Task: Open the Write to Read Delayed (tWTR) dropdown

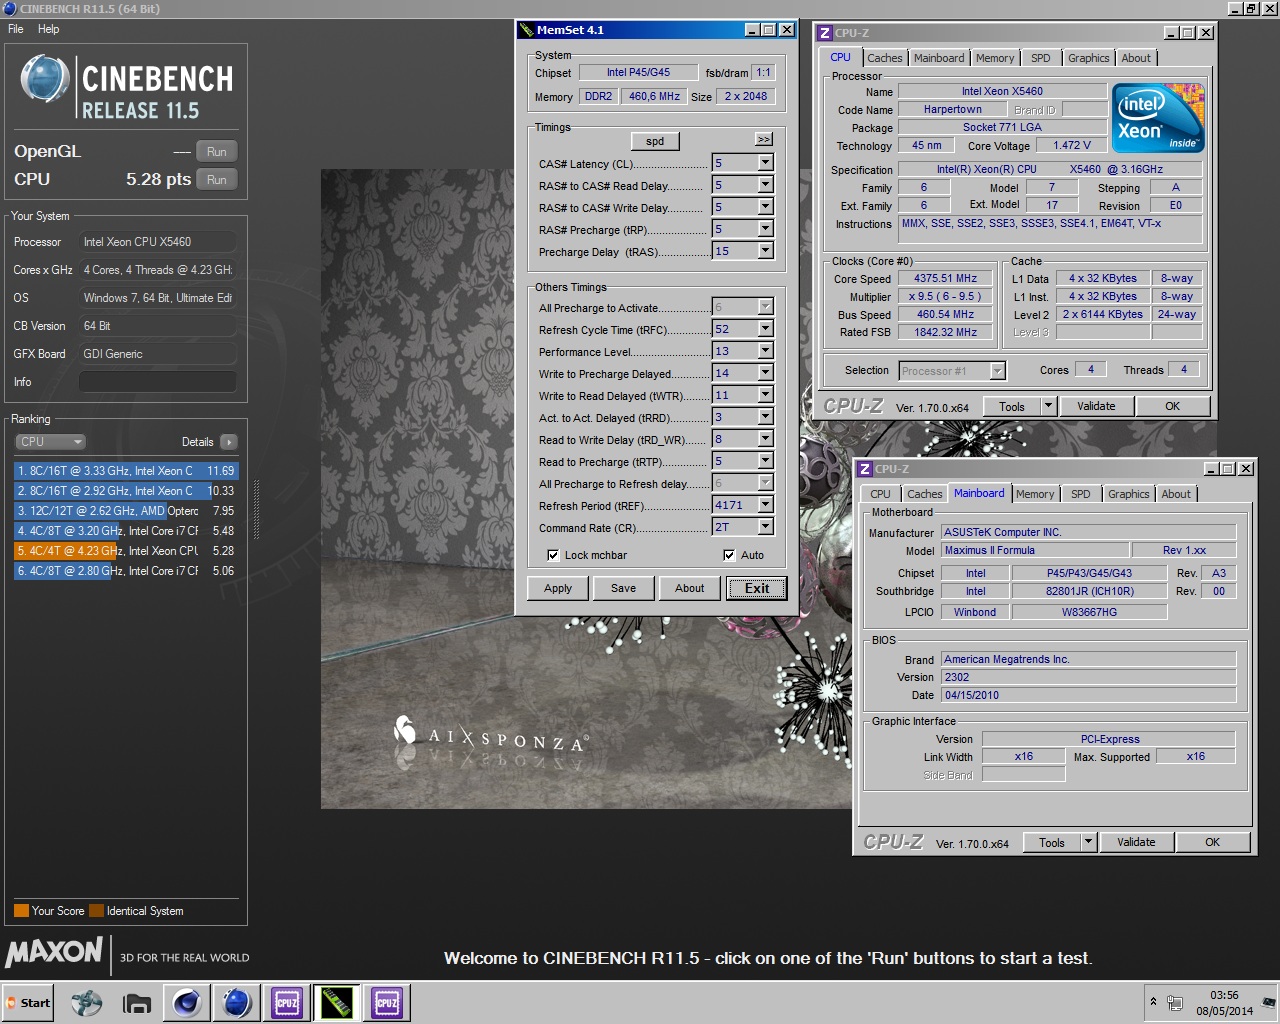Action: click(765, 395)
